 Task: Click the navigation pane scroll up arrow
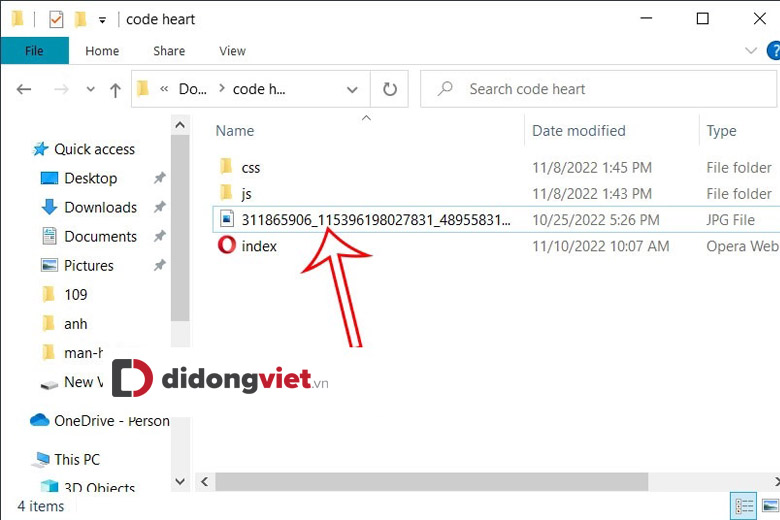click(x=180, y=125)
